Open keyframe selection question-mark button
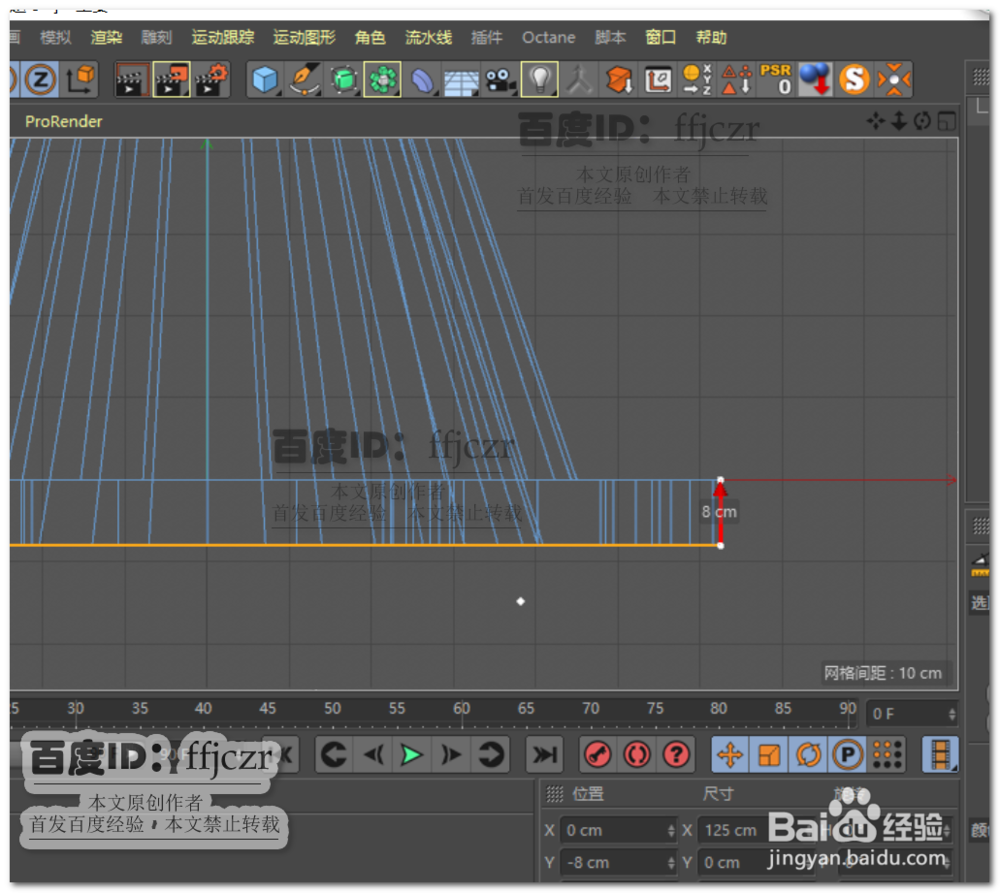 pos(676,755)
